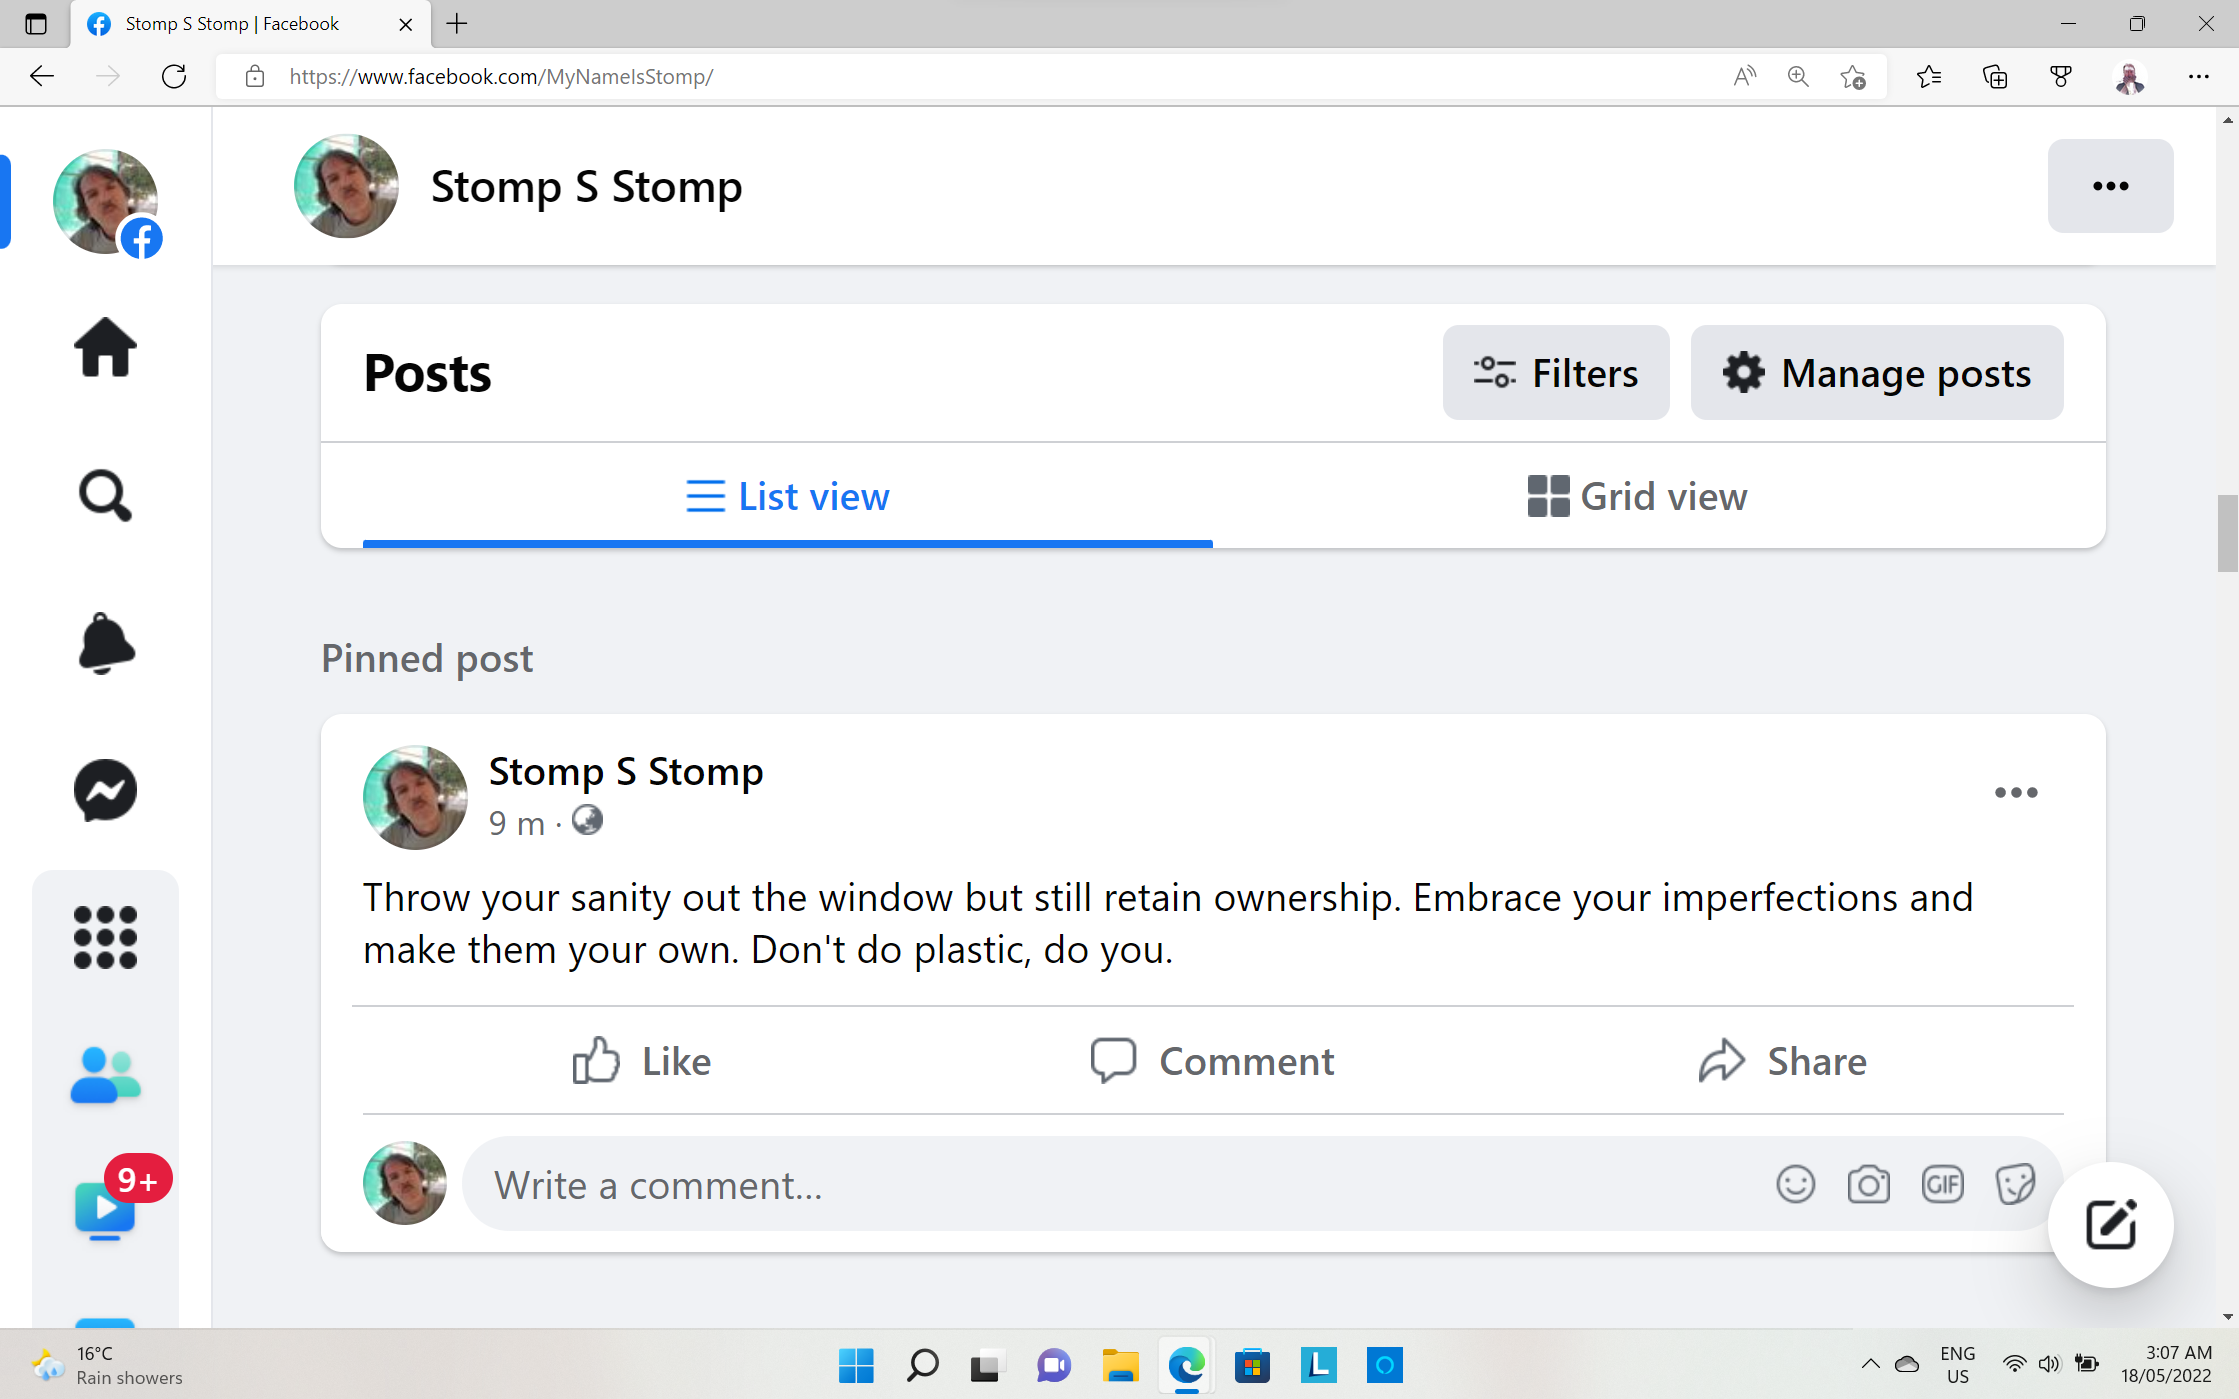Click the Manage posts button
The width and height of the screenshot is (2239, 1399).
(1876, 373)
